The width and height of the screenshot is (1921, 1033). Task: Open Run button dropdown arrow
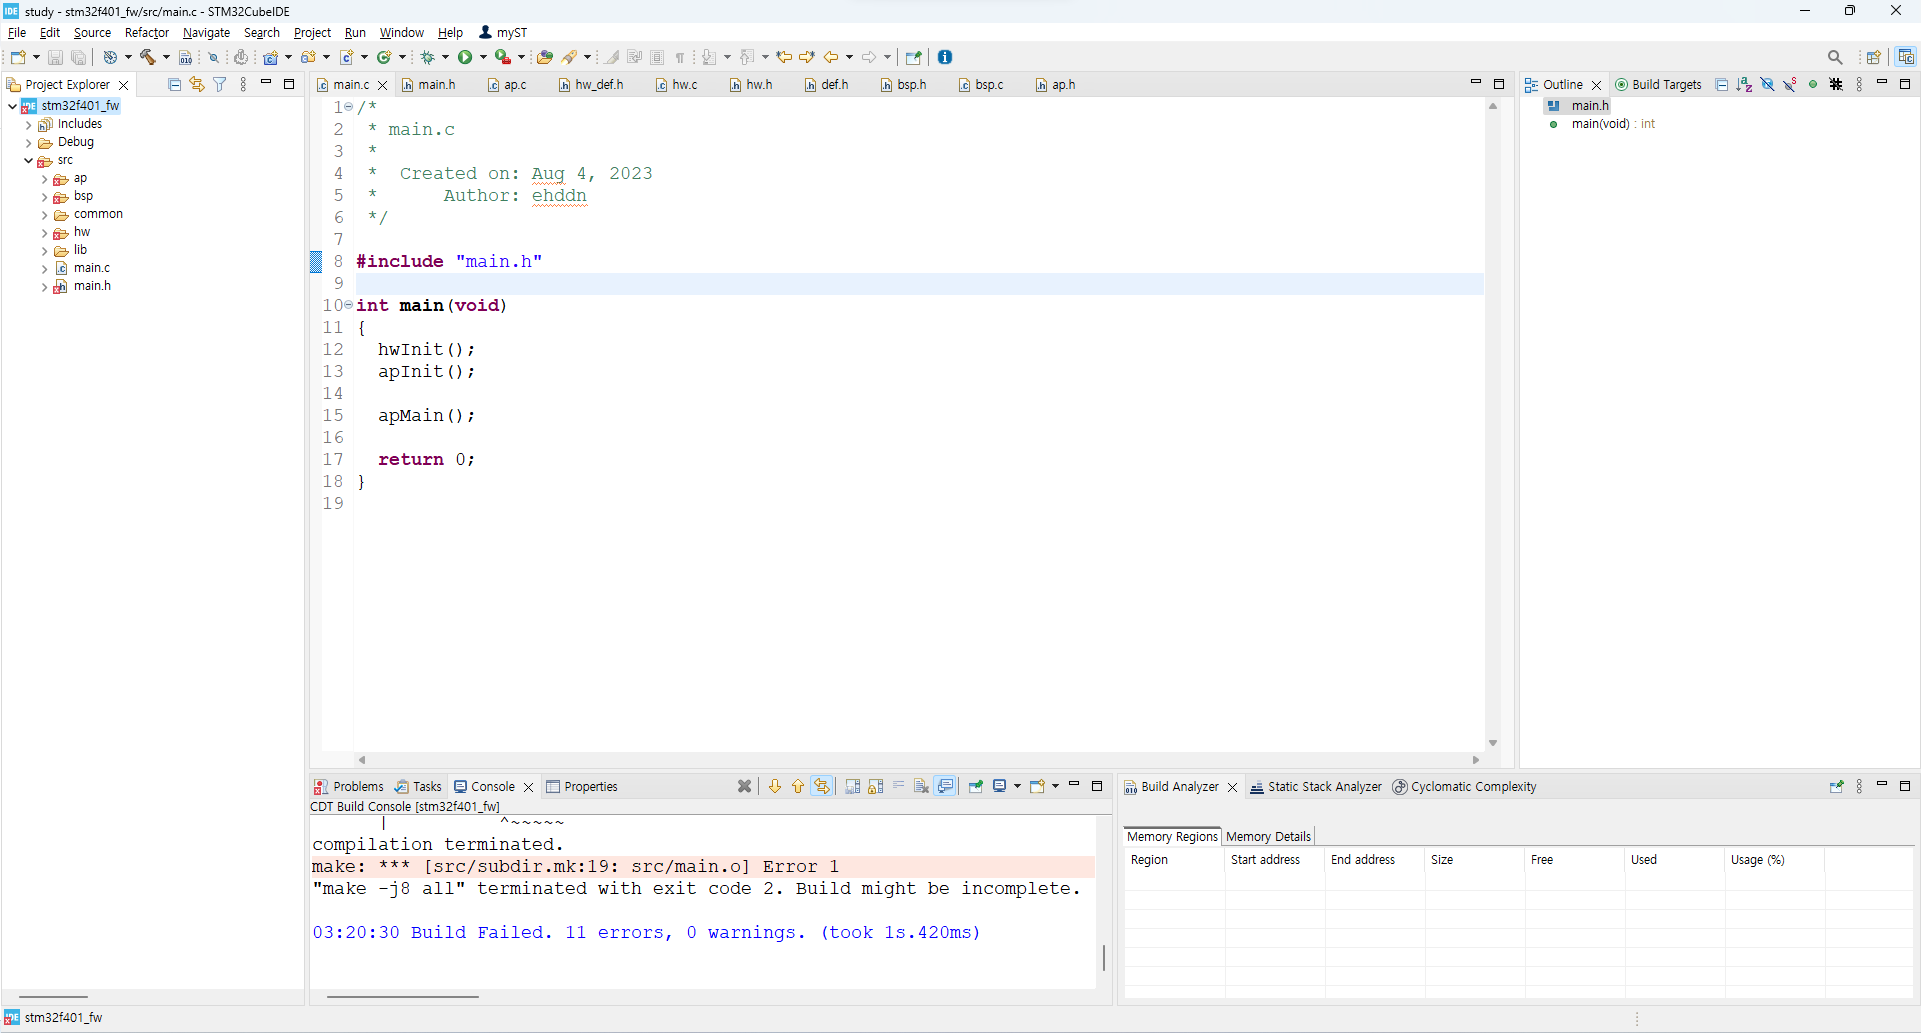click(x=483, y=57)
